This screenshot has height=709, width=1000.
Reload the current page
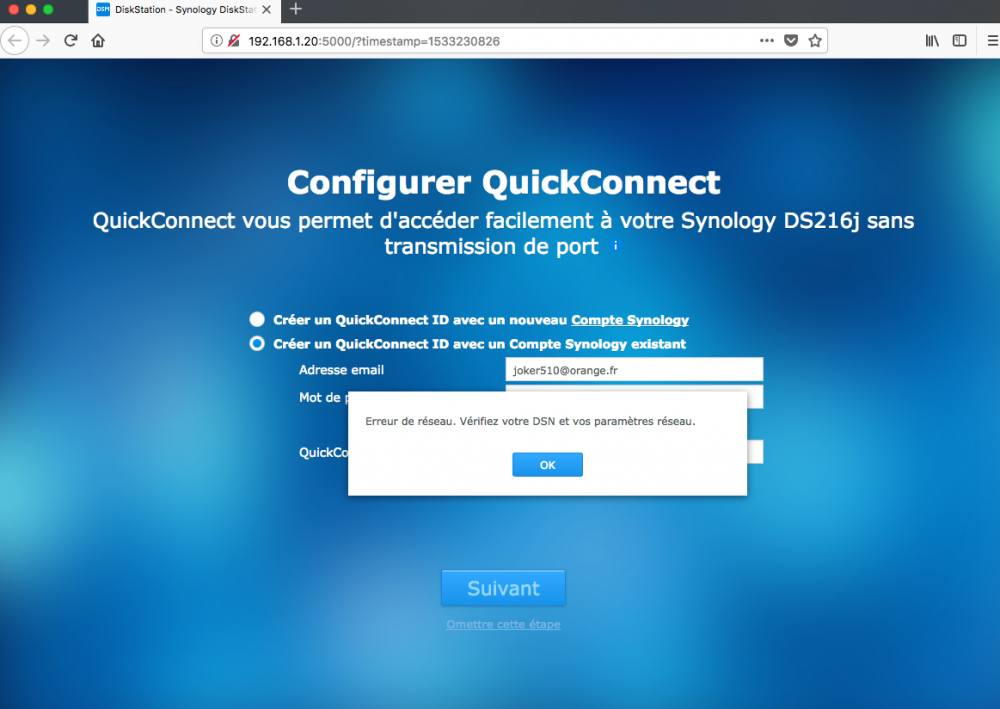71,41
